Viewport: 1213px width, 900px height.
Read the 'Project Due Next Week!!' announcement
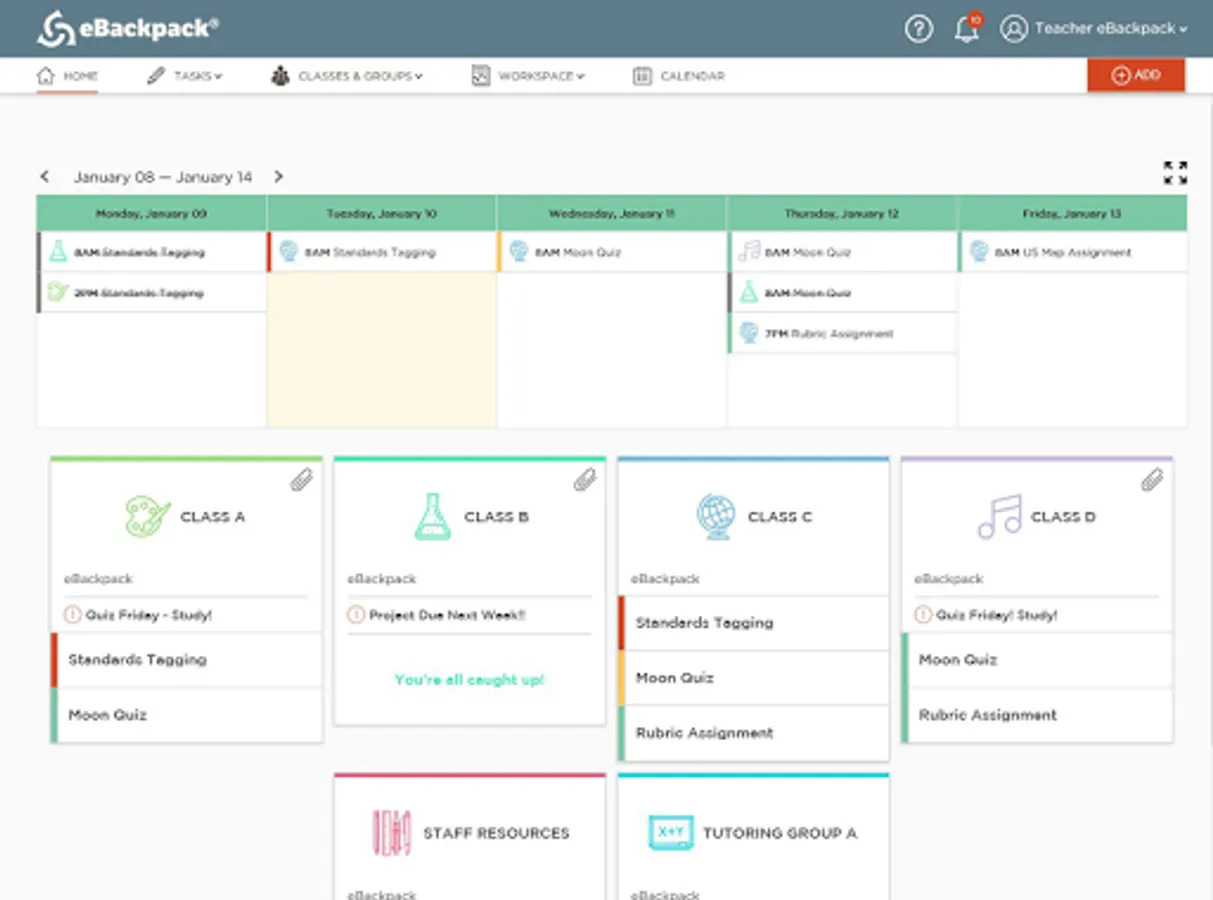tap(447, 615)
